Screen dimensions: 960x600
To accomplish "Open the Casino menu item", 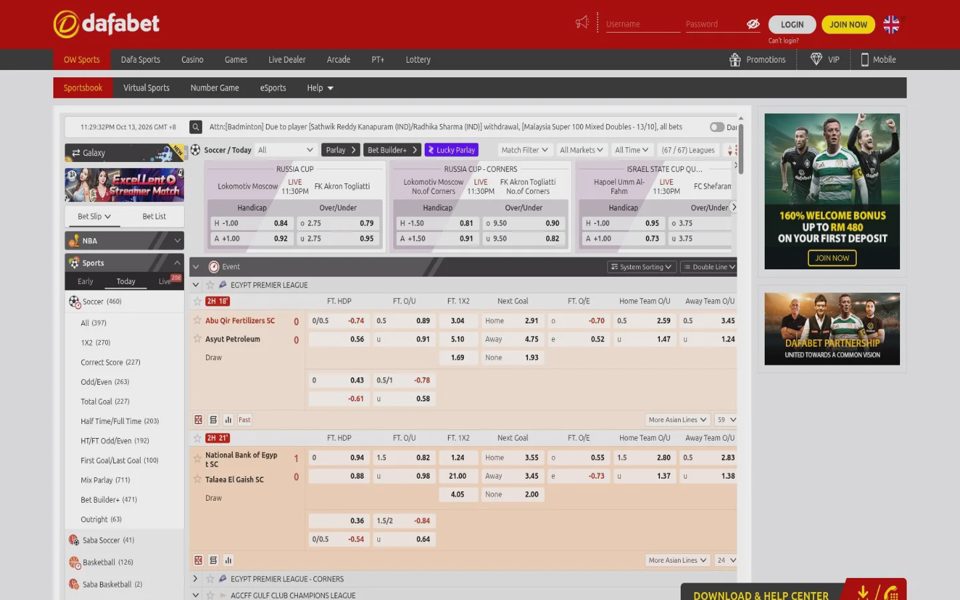I will pos(192,59).
